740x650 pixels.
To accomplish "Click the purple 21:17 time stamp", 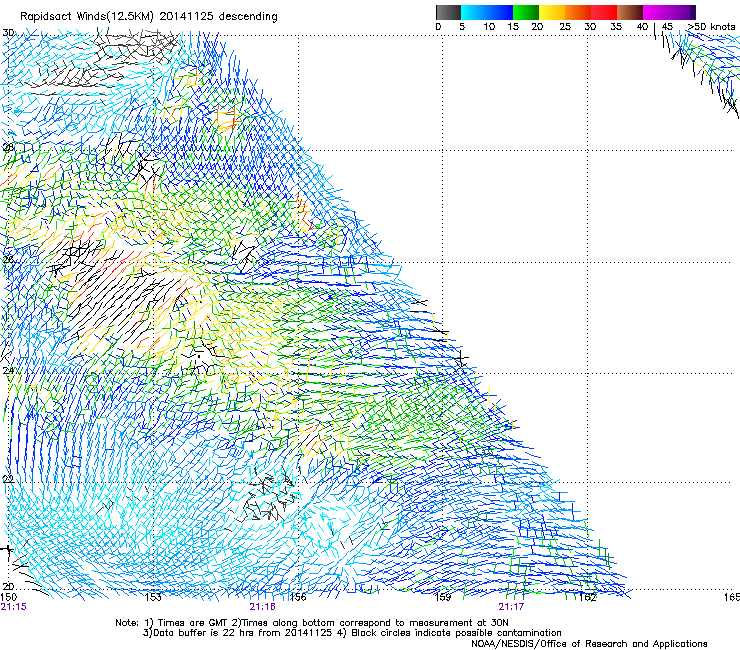I will (511, 607).
